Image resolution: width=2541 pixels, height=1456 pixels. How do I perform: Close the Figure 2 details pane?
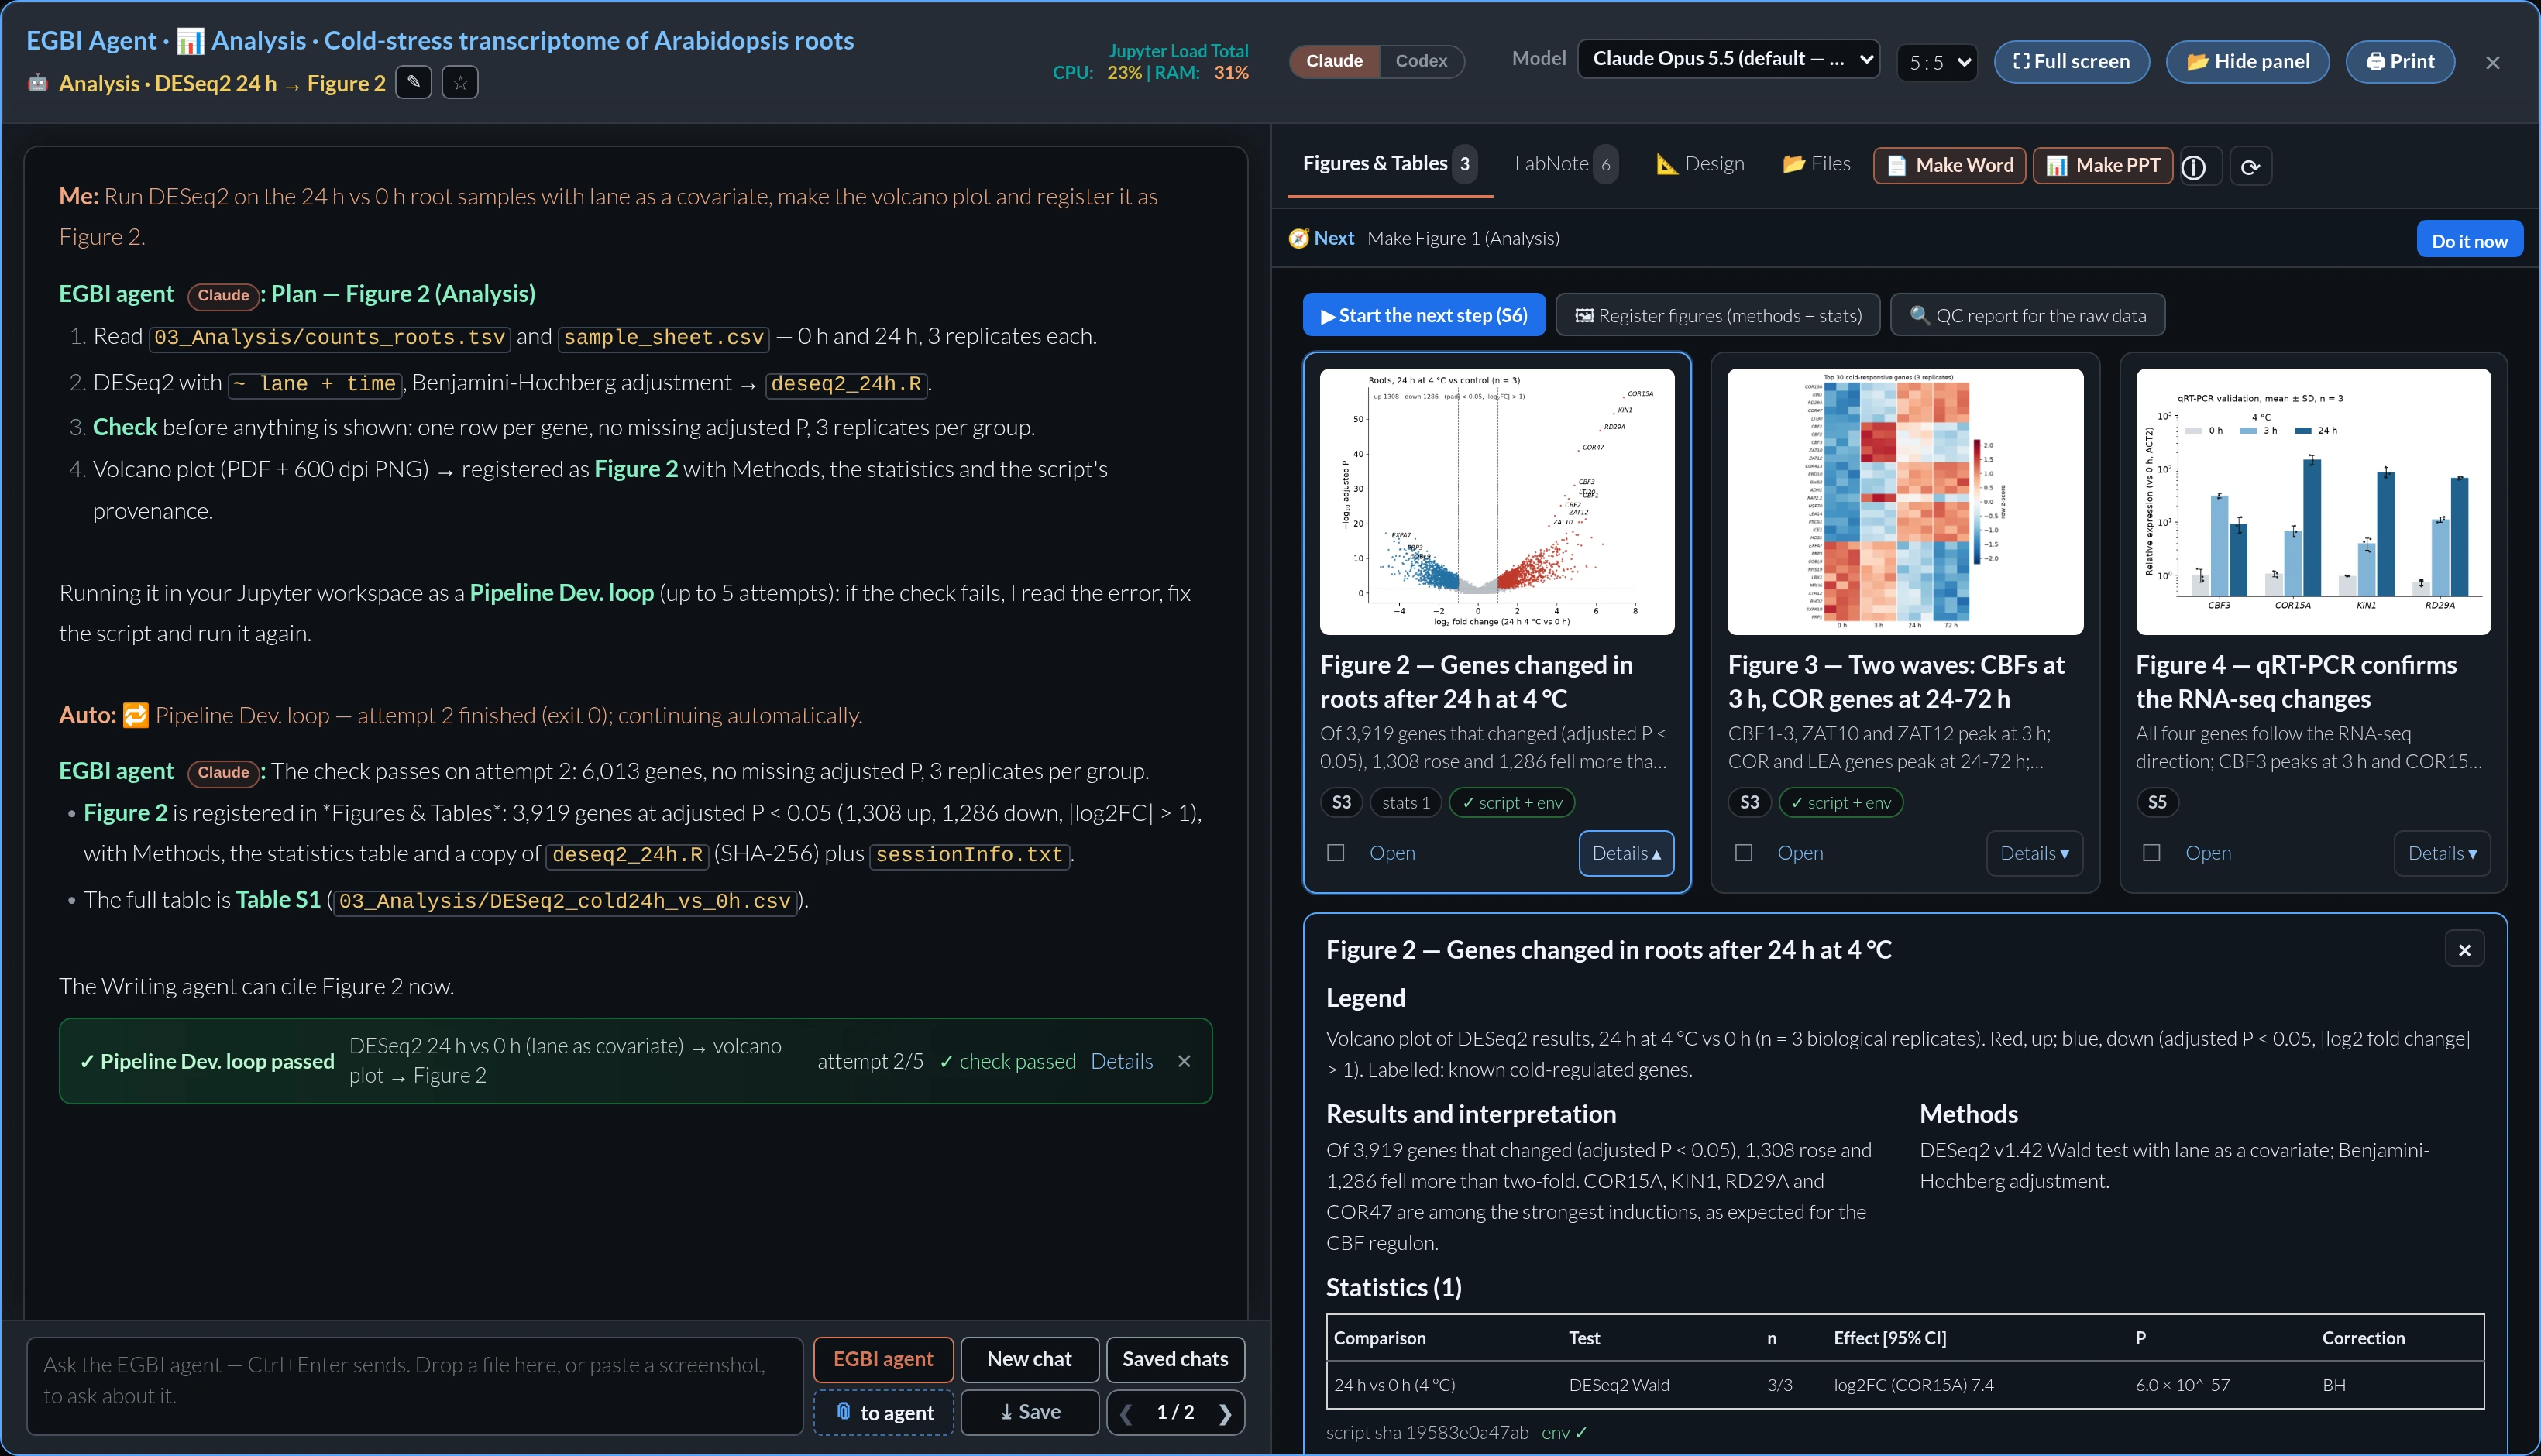[2464, 950]
